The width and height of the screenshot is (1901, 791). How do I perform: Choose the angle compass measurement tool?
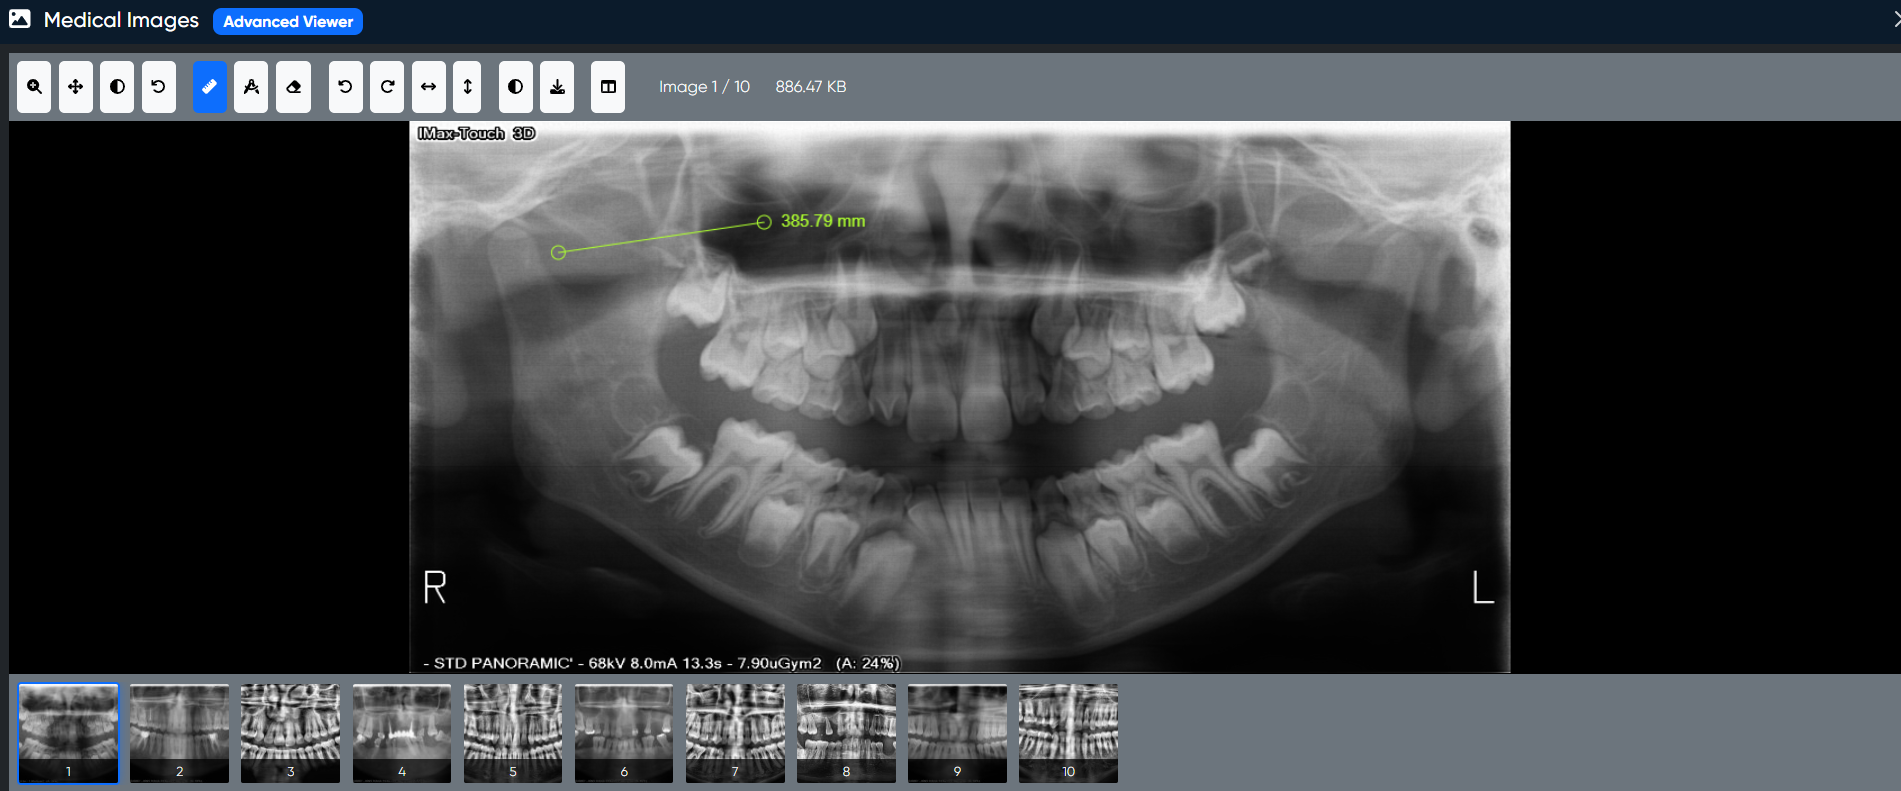click(251, 87)
